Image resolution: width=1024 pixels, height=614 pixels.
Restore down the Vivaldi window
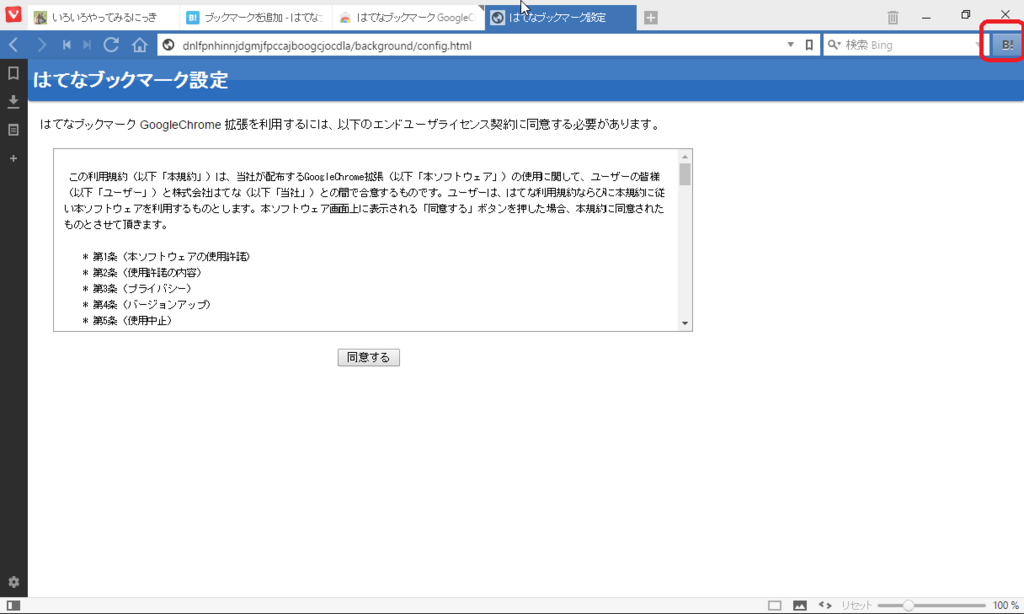tap(966, 15)
